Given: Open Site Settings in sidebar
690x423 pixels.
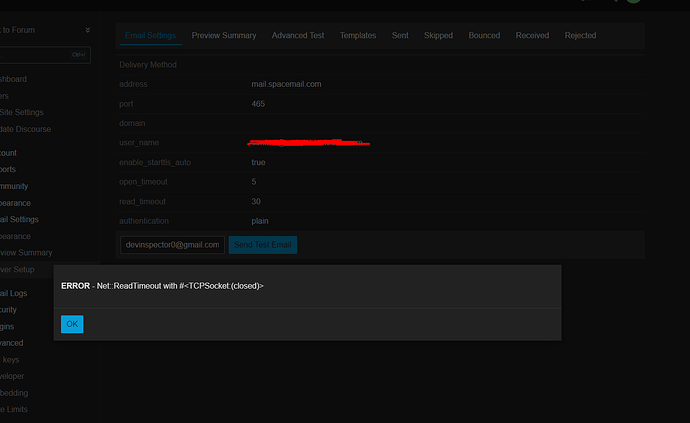Looking at the screenshot, I should click(22, 112).
